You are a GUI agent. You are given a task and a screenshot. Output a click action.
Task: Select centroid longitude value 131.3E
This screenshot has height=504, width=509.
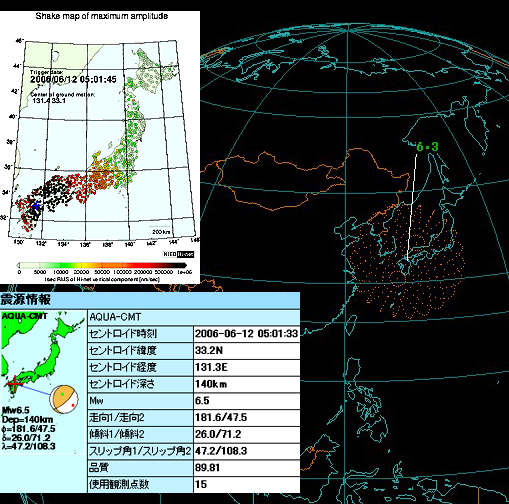click(246, 367)
